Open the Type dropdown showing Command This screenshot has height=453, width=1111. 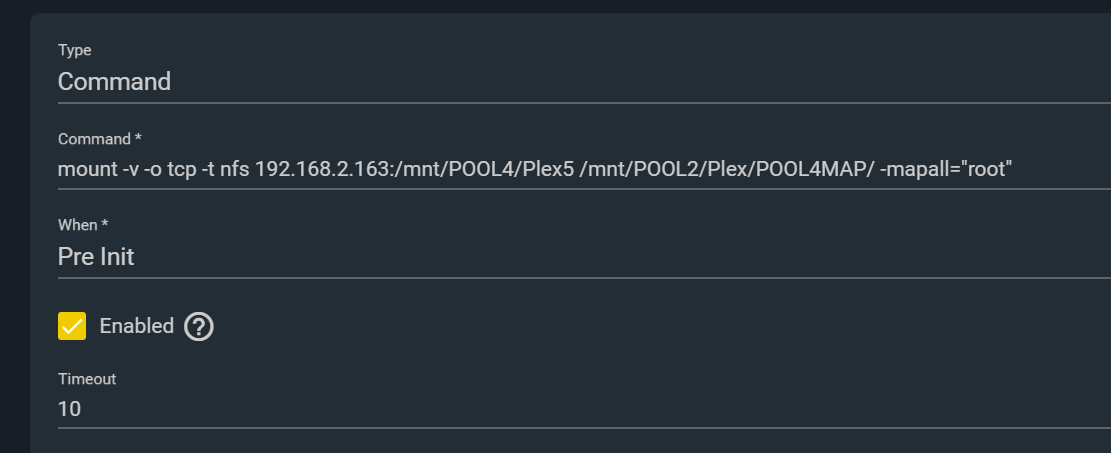[584, 82]
